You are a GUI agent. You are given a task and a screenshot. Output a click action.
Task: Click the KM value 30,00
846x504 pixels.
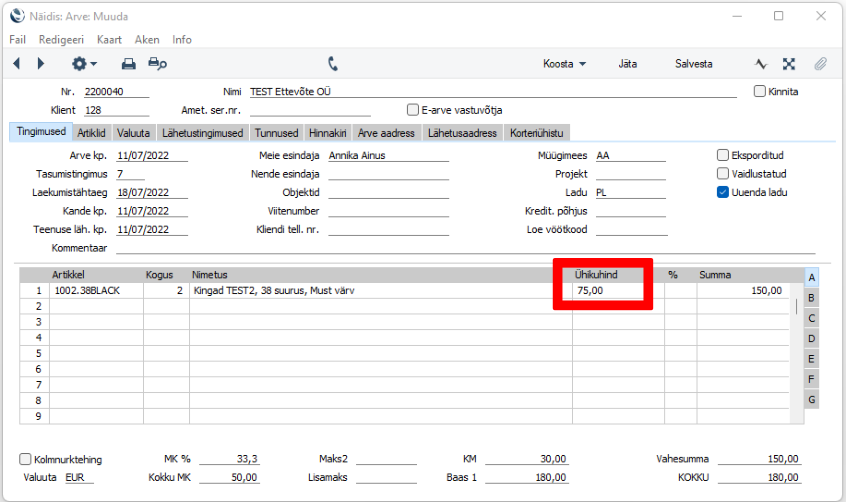tap(527, 459)
